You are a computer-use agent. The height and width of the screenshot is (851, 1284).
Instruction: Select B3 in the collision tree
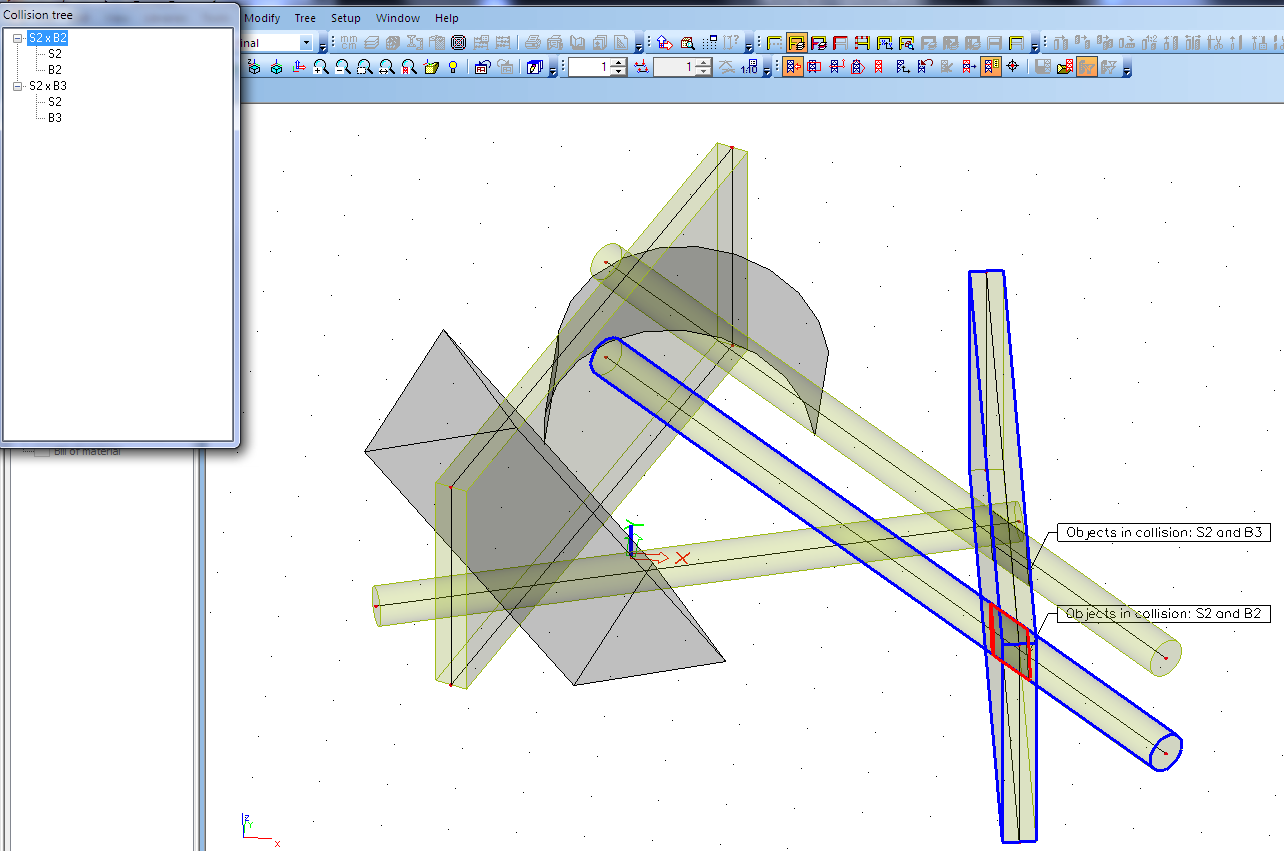[55, 118]
